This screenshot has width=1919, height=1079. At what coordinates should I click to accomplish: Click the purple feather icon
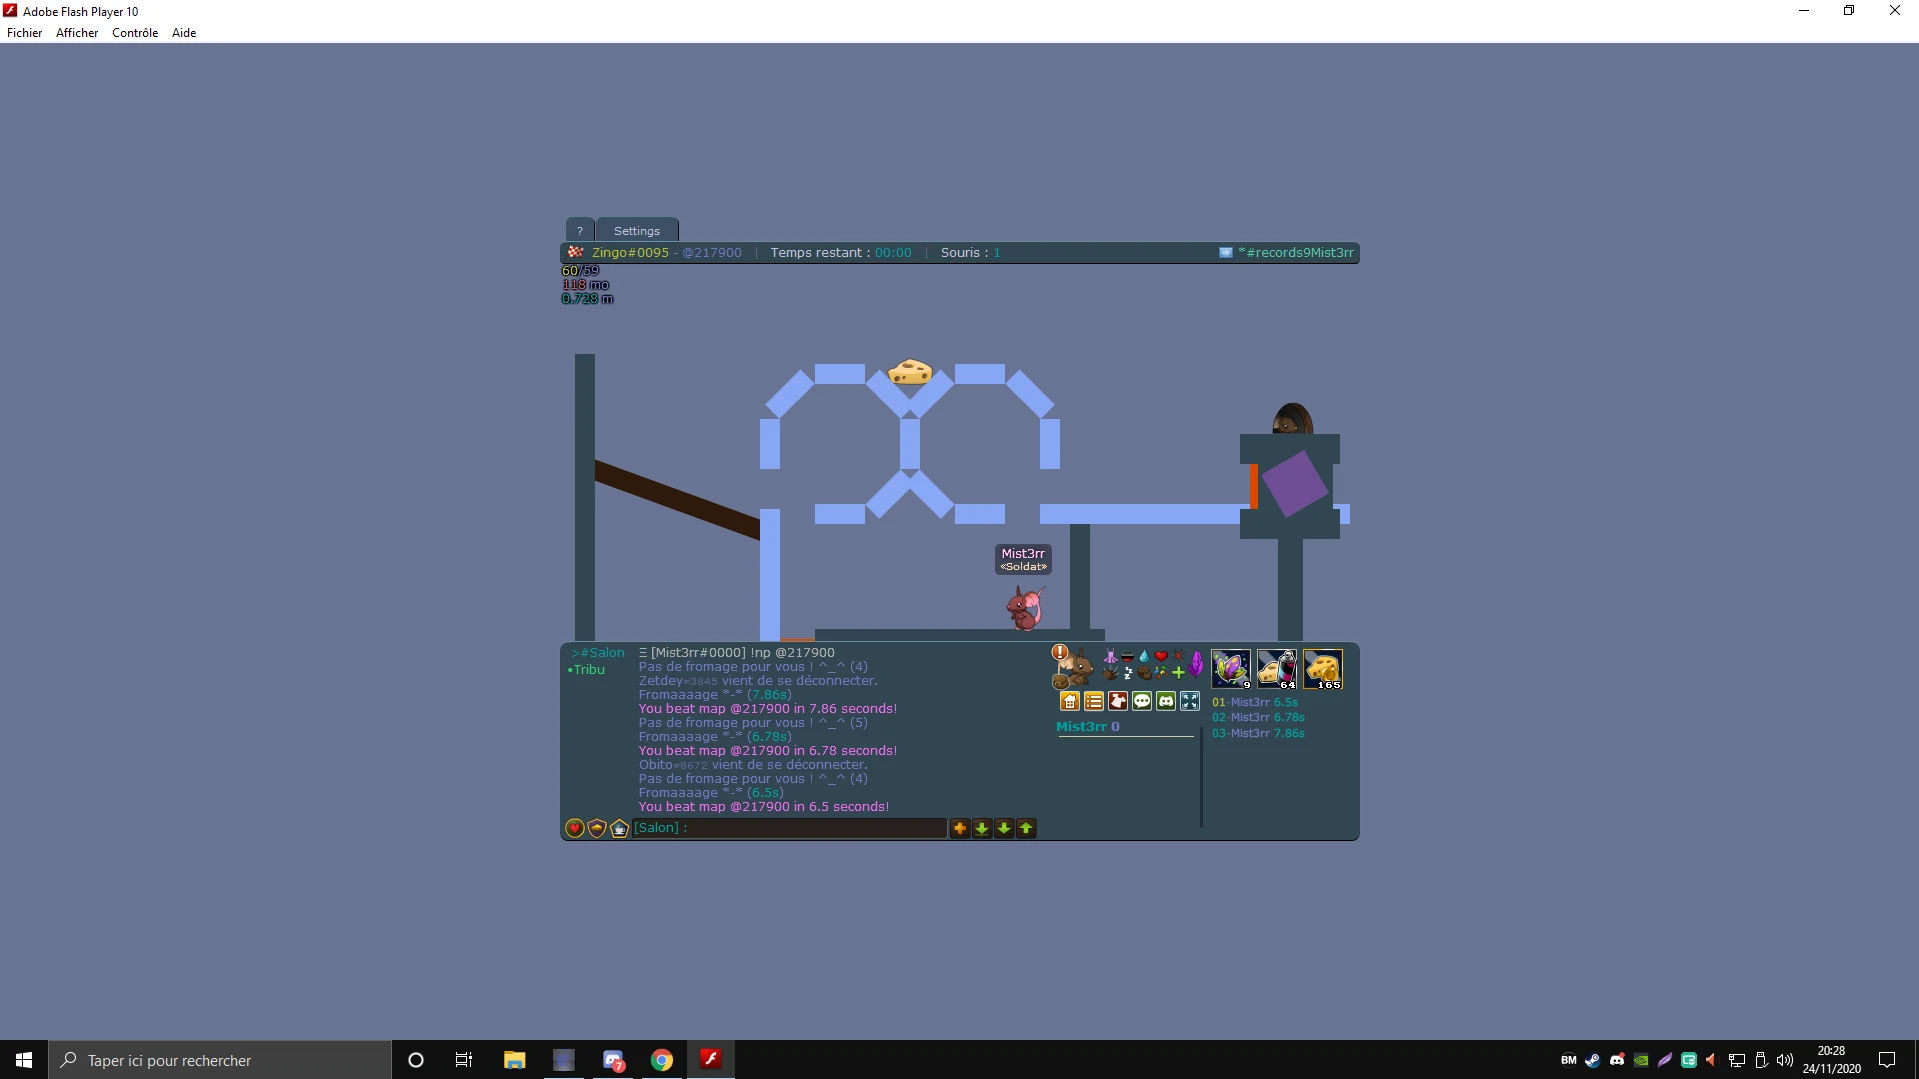pyautogui.click(x=1196, y=664)
